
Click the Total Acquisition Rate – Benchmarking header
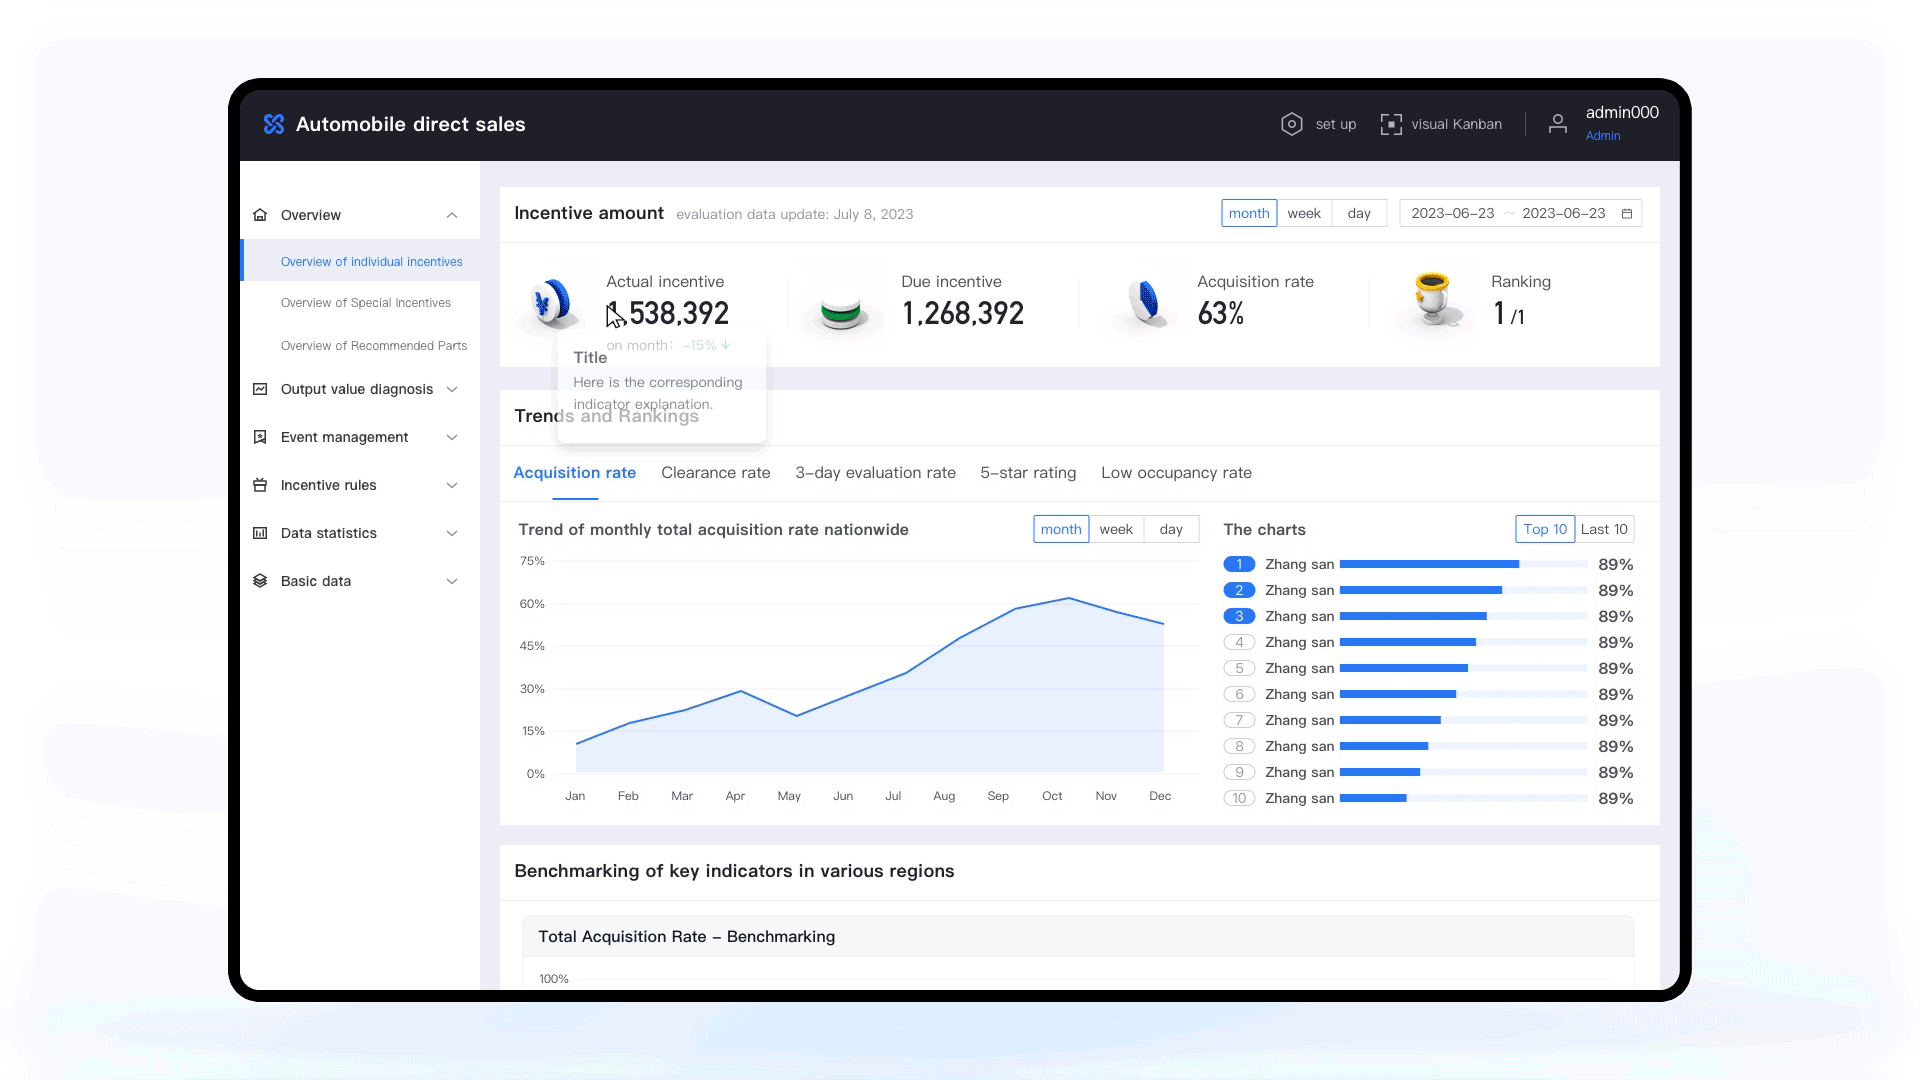[x=1078, y=936]
